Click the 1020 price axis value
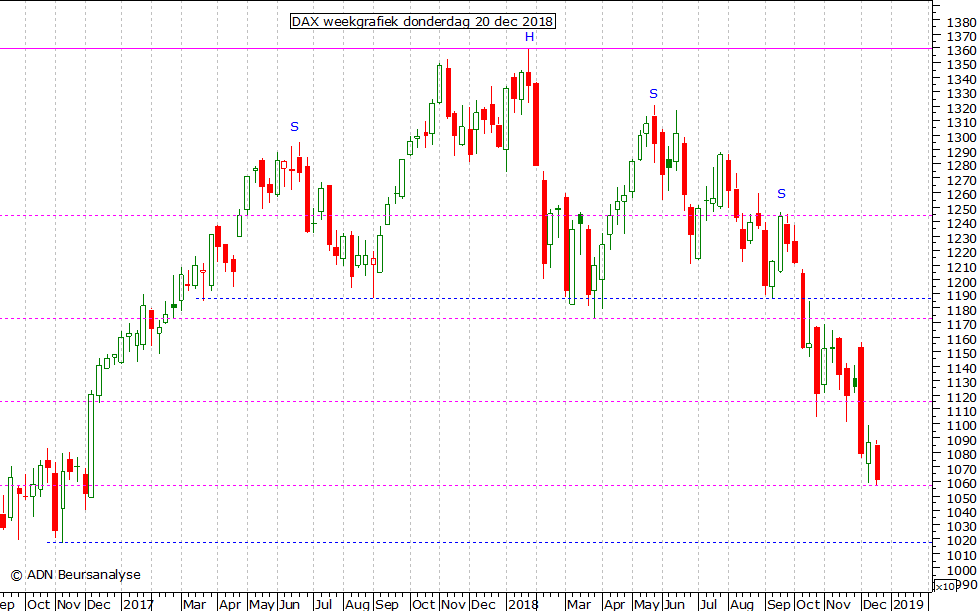 (961, 542)
